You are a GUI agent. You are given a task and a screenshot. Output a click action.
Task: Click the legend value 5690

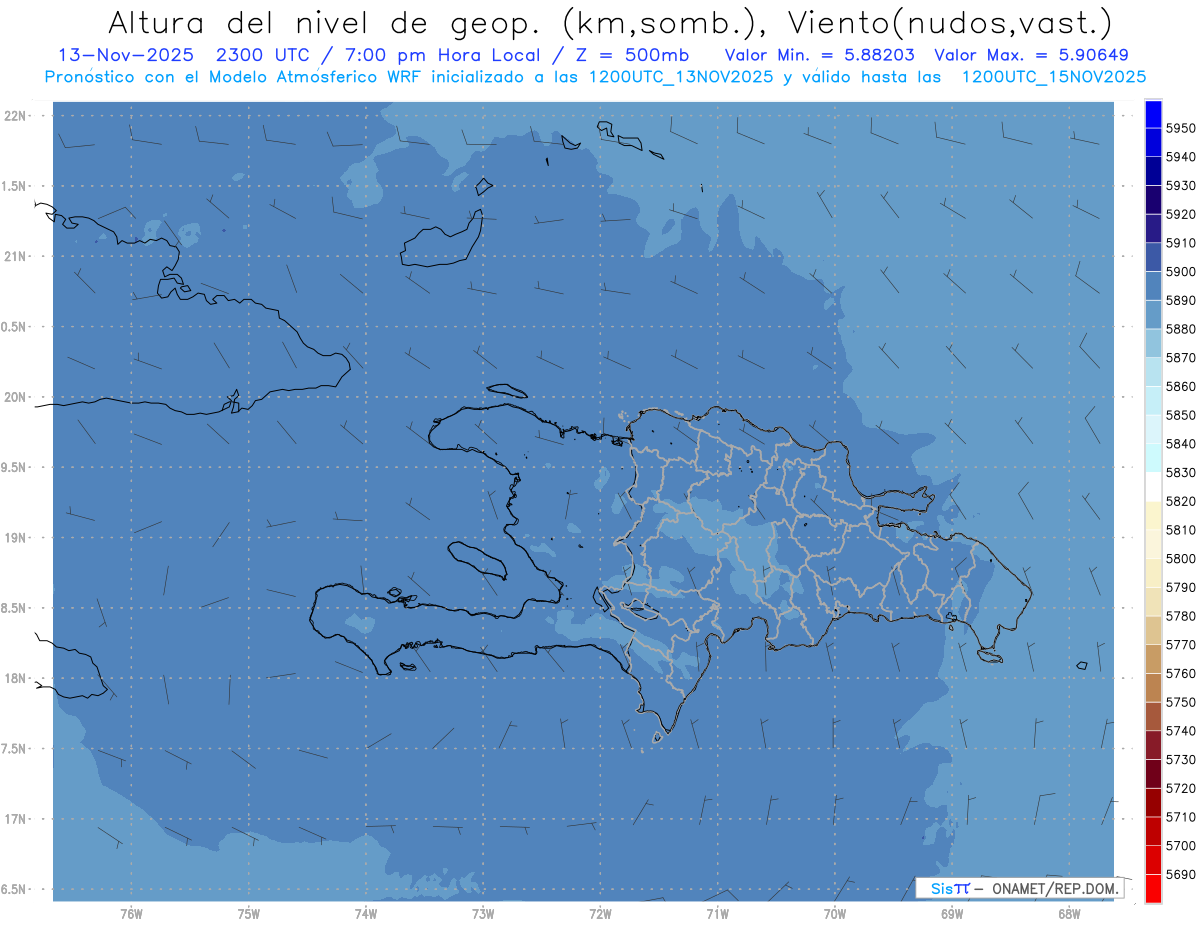[x=1181, y=873]
